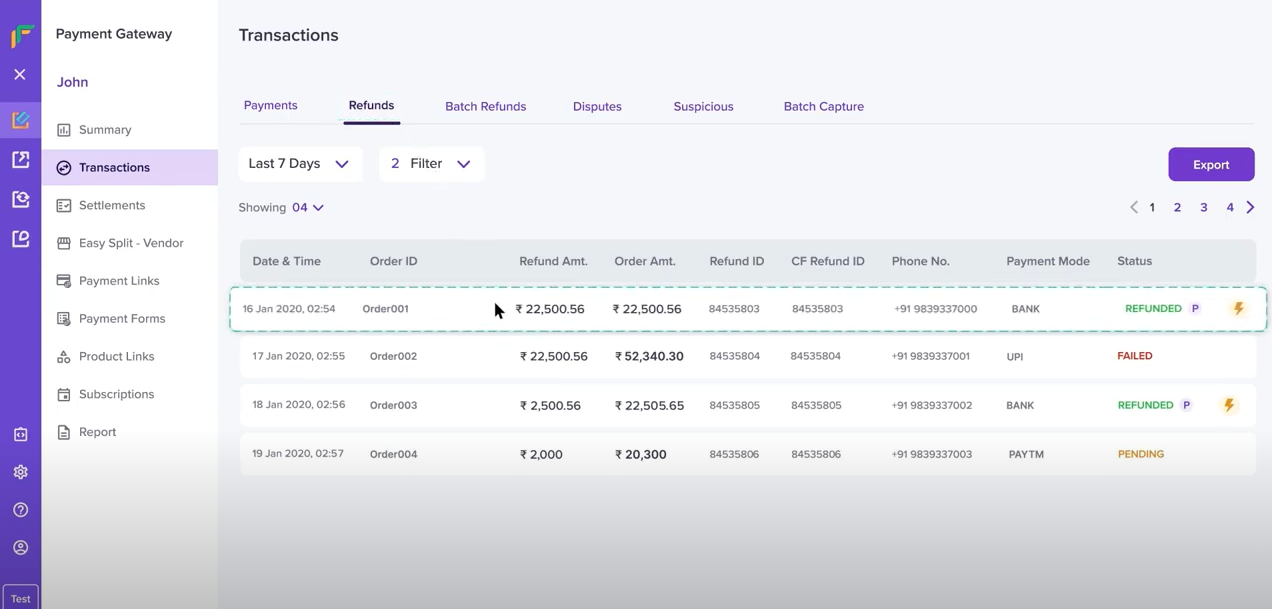Screen dimensions: 1272x609
Task: Open Transactions in sidebar
Action: coord(130,167)
